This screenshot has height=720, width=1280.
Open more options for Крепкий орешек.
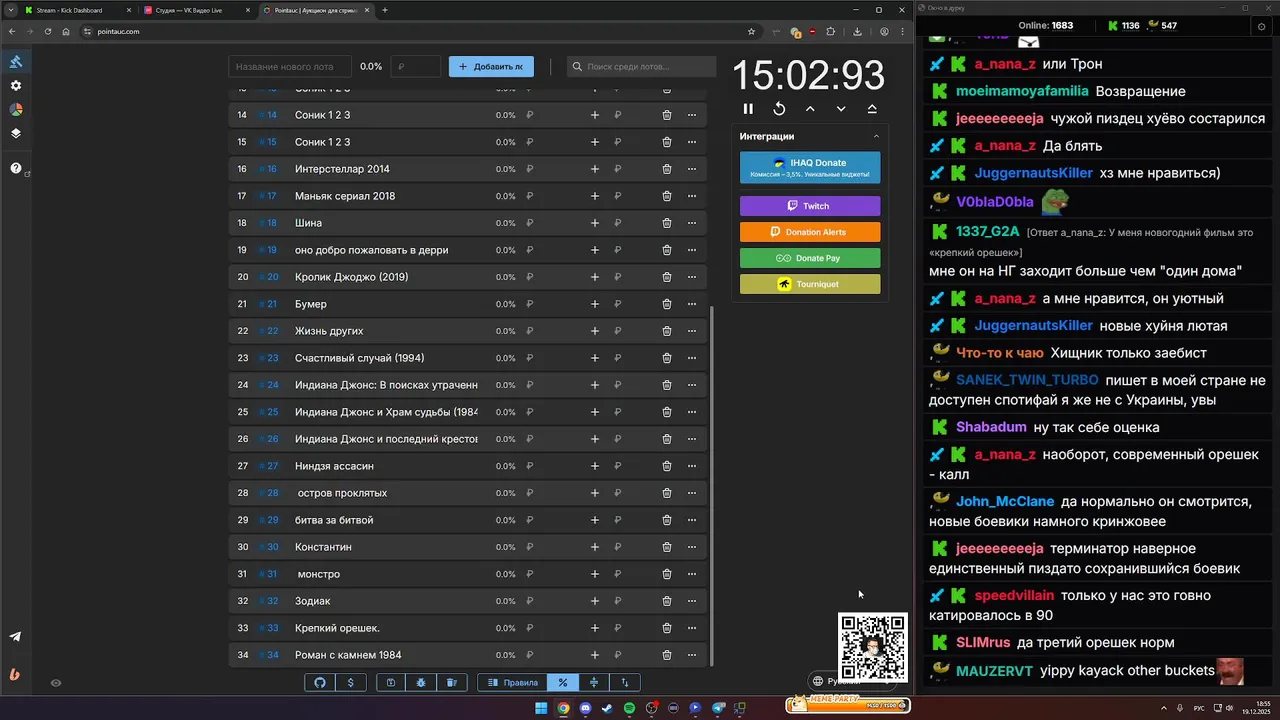click(x=692, y=628)
